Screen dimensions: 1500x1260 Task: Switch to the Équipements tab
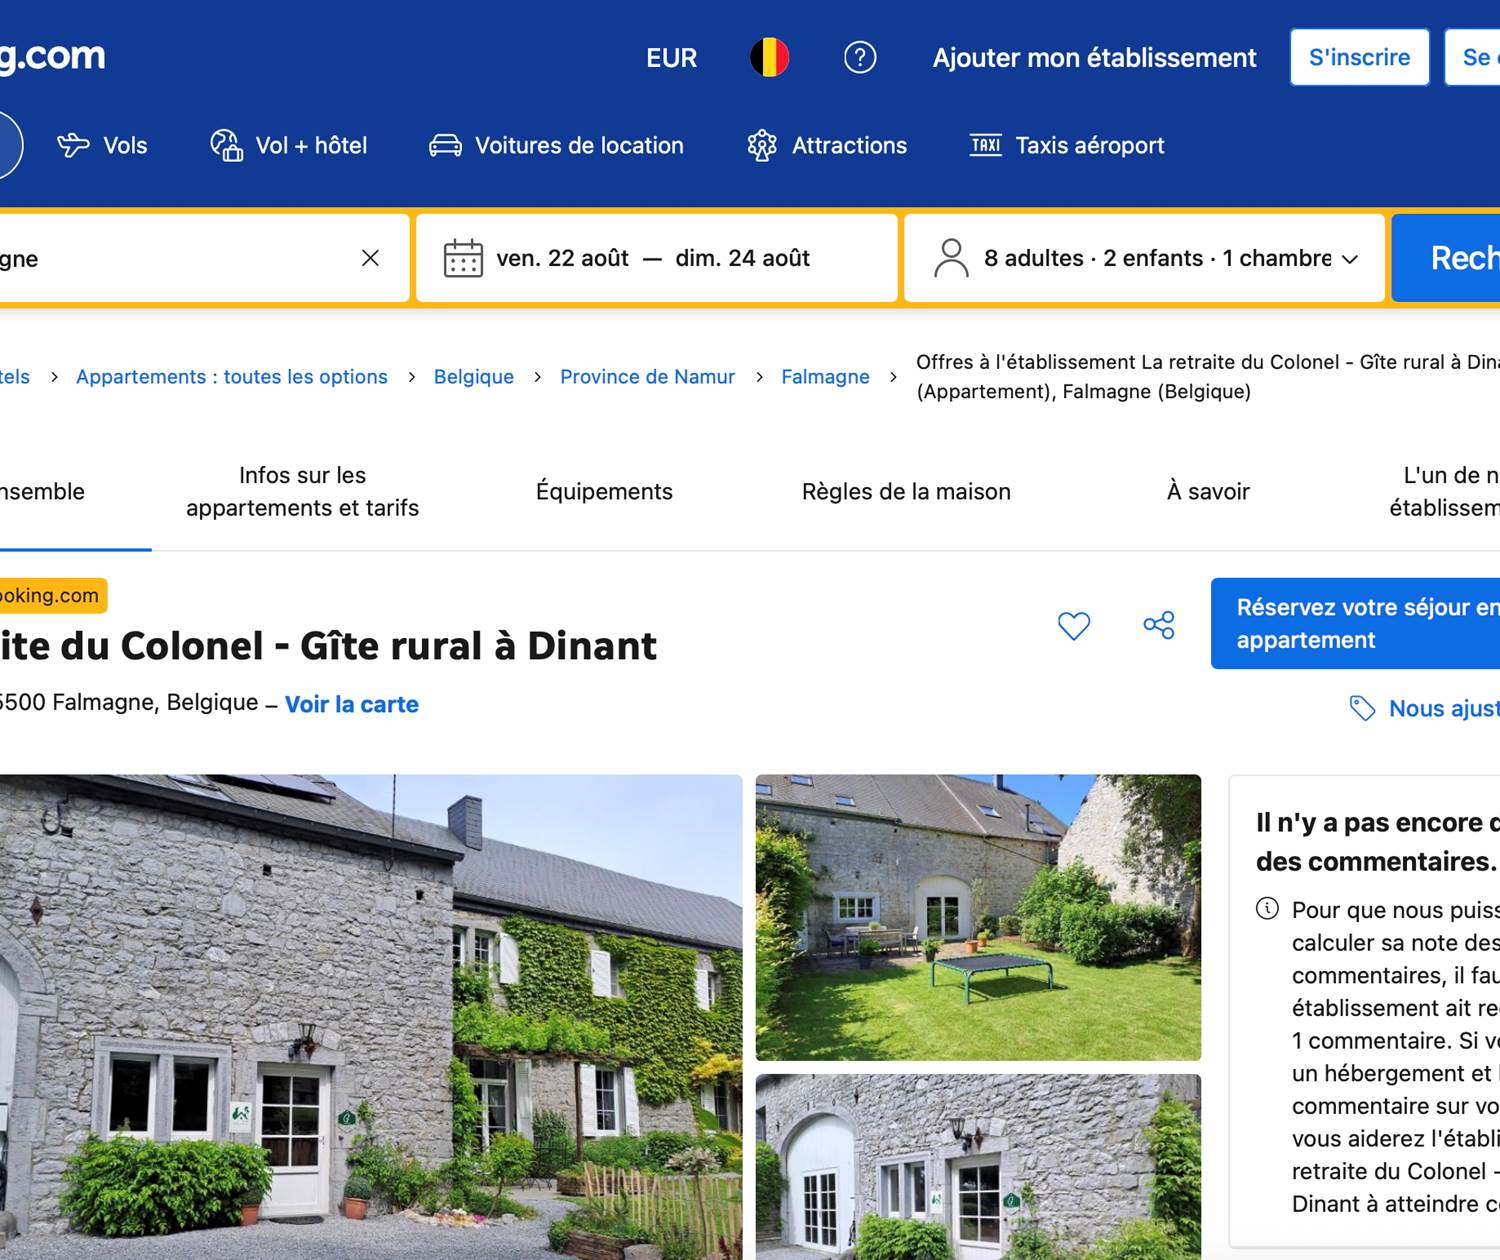point(604,491)
